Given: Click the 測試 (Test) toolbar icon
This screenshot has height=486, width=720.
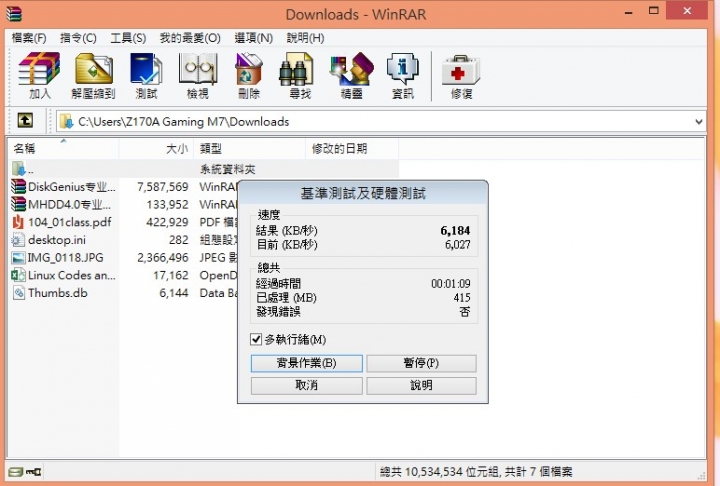Looking at the screenshot, I should 146,75.
